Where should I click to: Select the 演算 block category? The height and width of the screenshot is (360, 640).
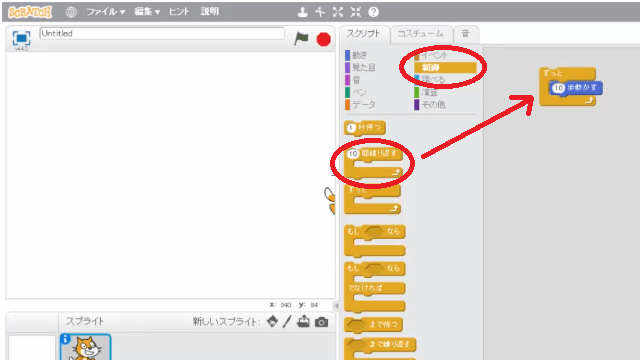(x=426, y=92)
